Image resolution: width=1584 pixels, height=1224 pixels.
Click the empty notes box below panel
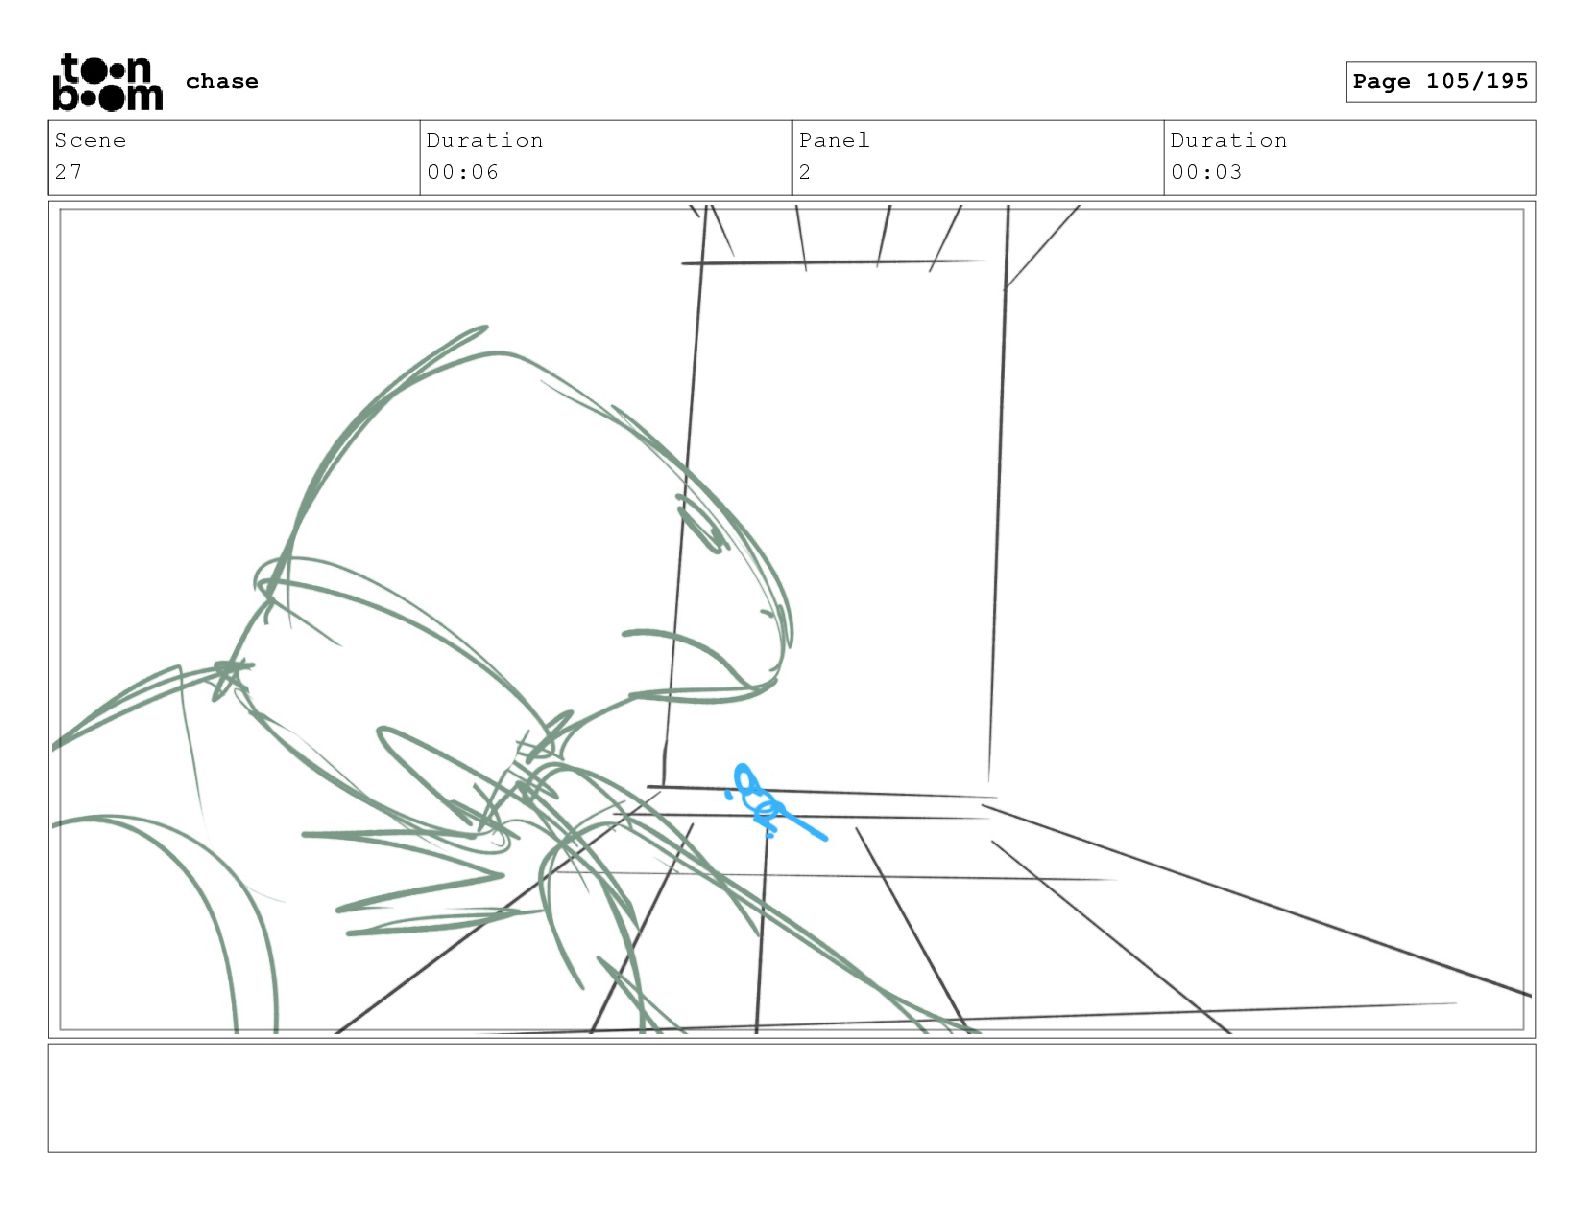(x=792, y=1098)
